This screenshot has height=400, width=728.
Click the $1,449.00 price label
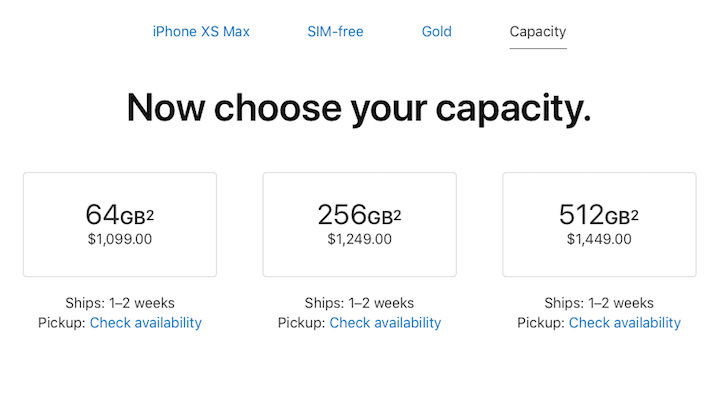click(x=599, y=239)
